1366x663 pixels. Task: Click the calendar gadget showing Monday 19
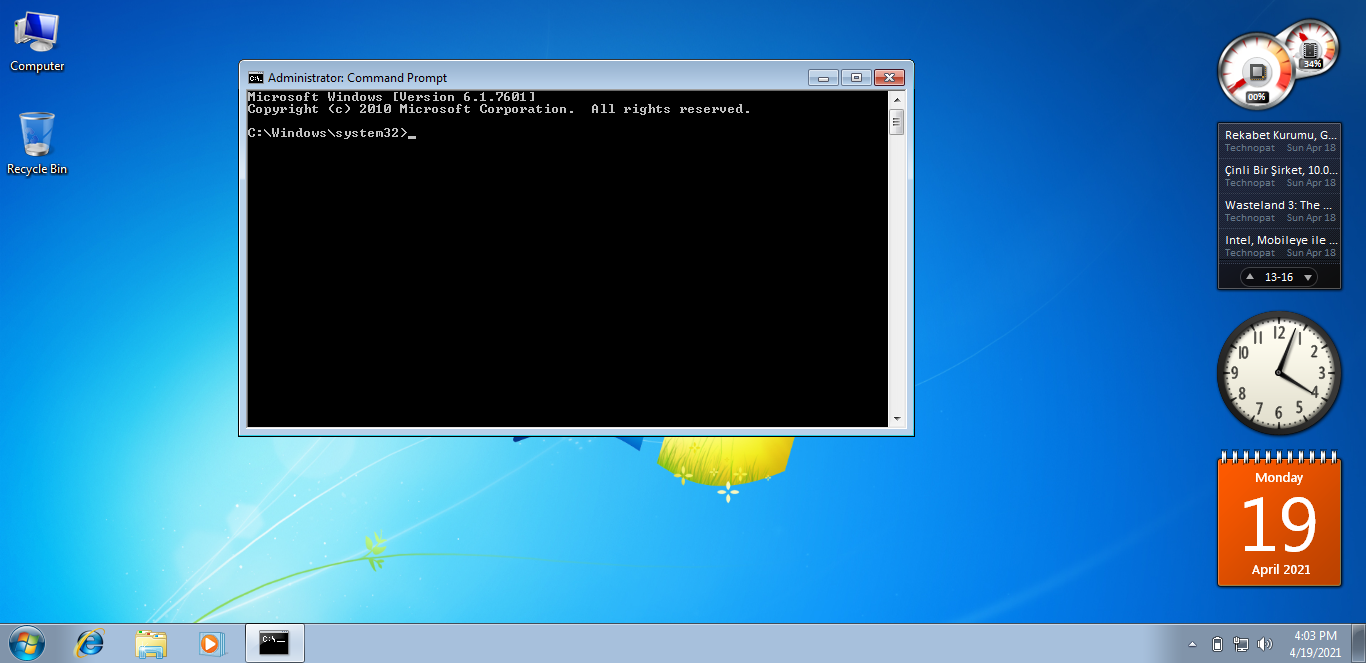click(x=1279, y=519)
